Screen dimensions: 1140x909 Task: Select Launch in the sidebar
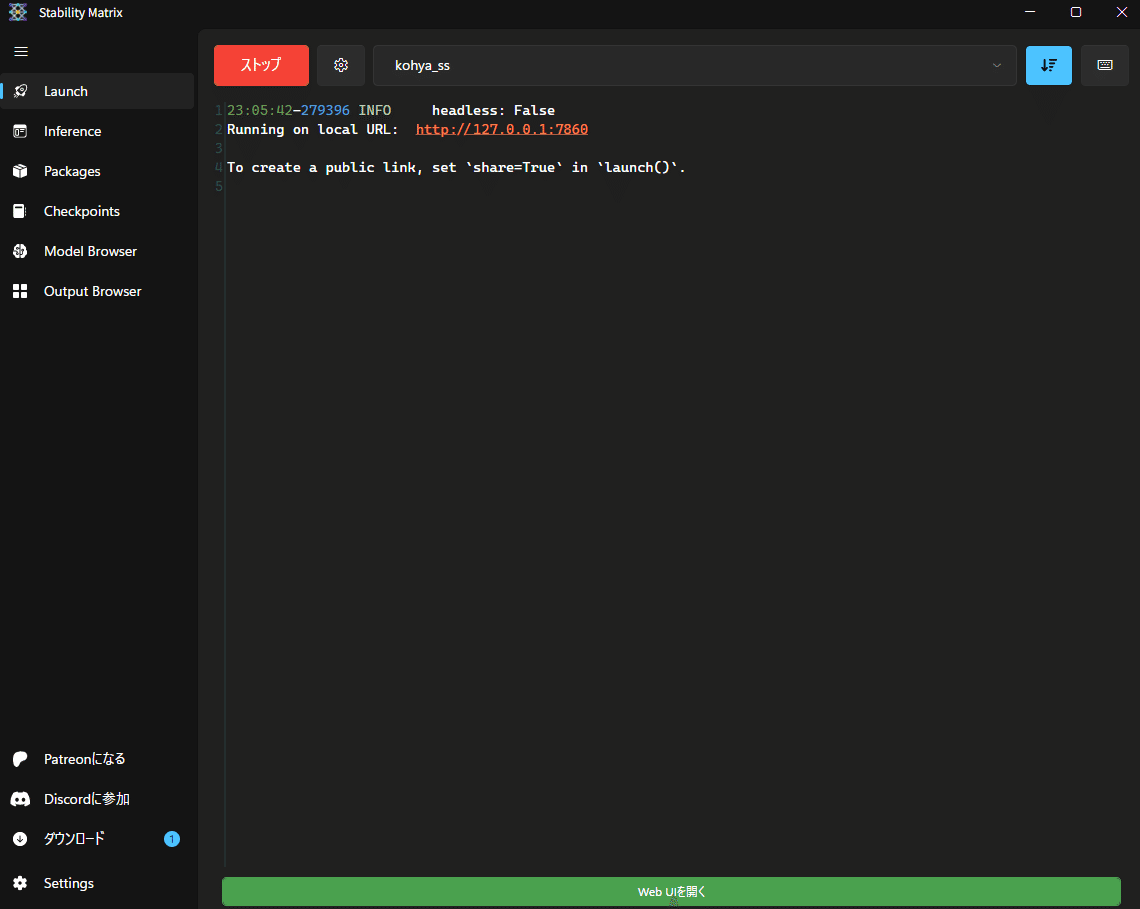coord(97,91)
